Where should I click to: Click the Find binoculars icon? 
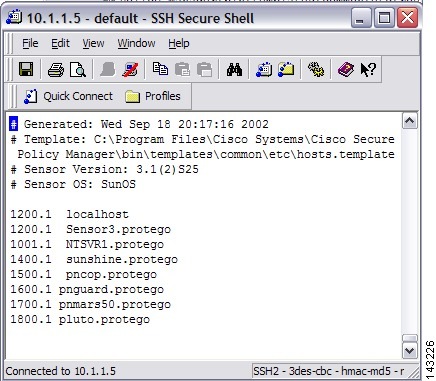click(x=234, y=69)
